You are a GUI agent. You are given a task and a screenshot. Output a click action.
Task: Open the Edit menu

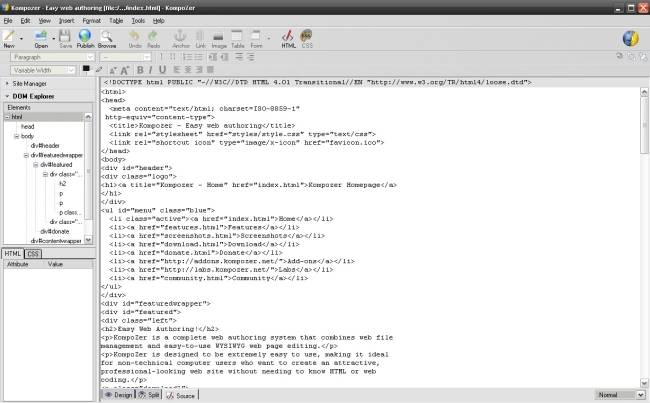click(25, 20)
